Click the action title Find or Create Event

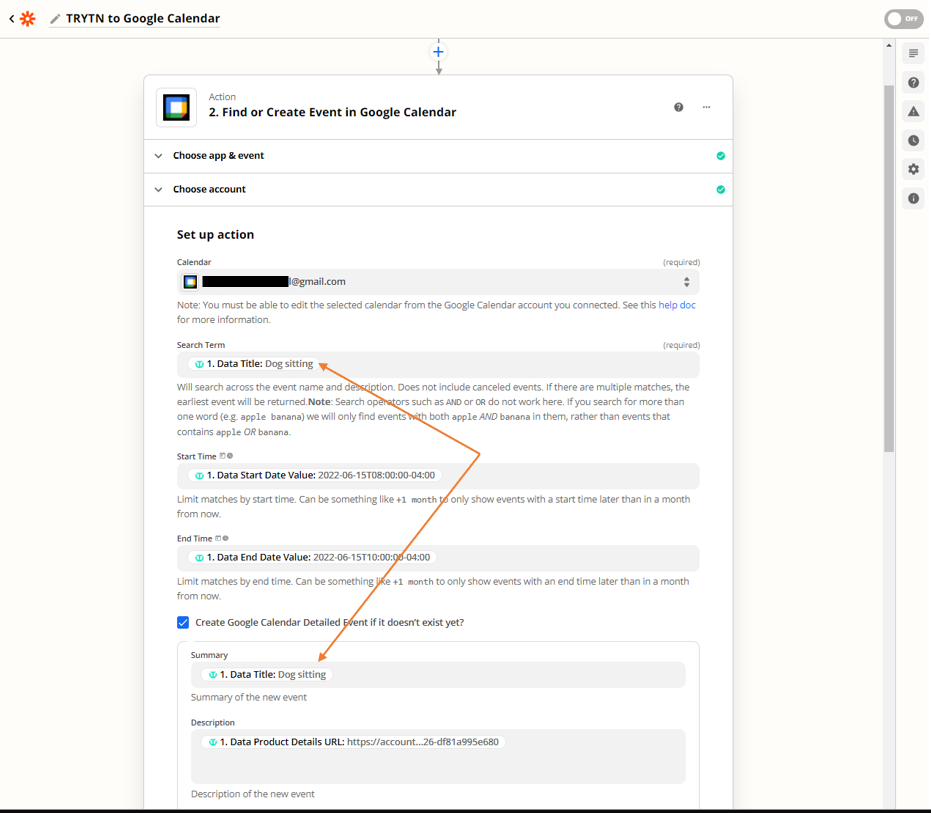[x=332, y=112]
